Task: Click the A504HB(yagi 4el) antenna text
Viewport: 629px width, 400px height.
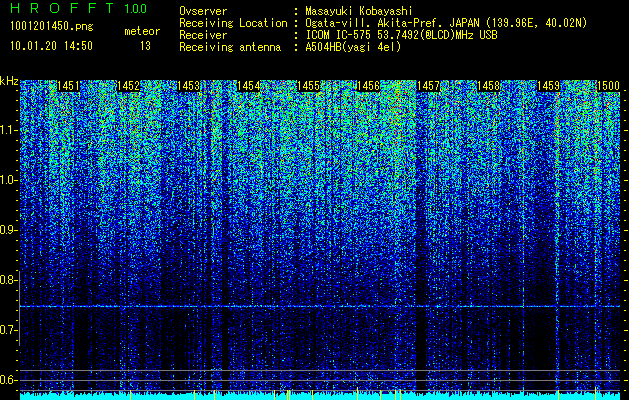Action: pos(353,47)
